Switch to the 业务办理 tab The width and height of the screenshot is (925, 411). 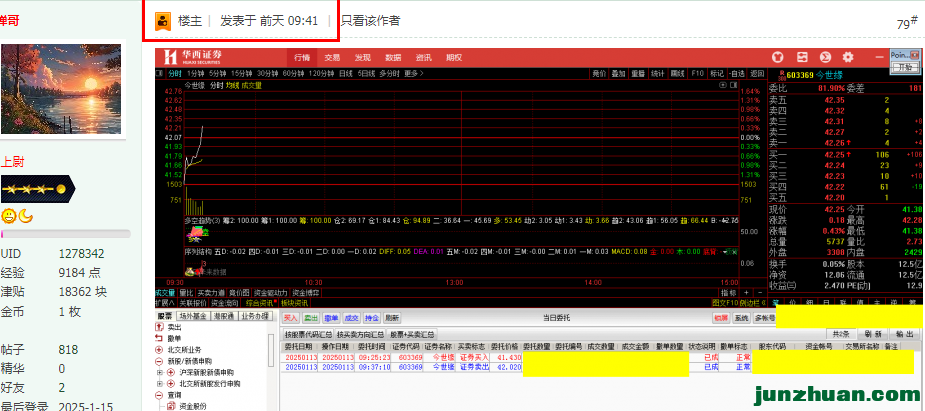[254, 316]
